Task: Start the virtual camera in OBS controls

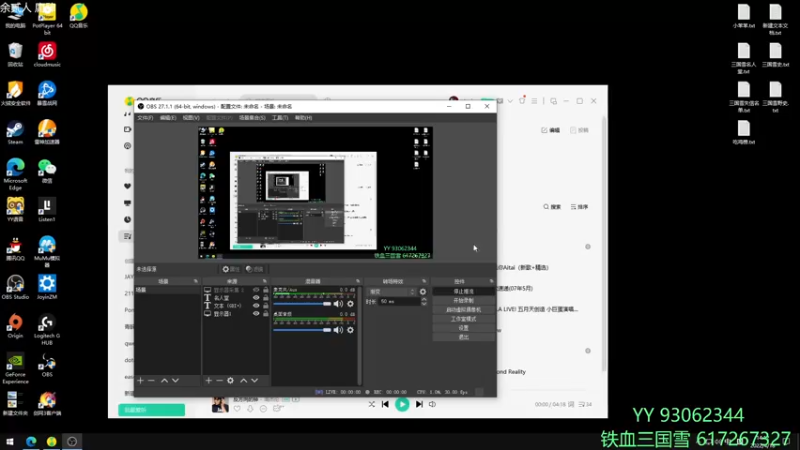Action: tap(463, 310)
